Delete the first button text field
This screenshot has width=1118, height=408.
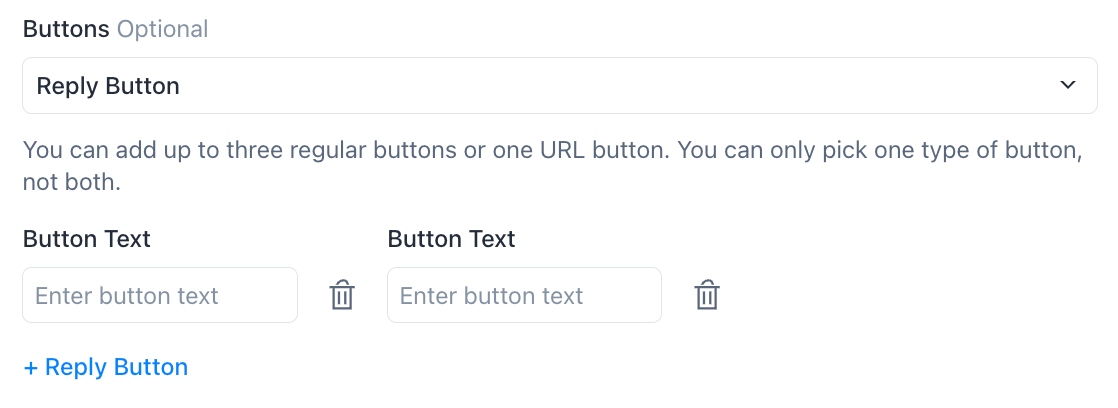[342, 296]
